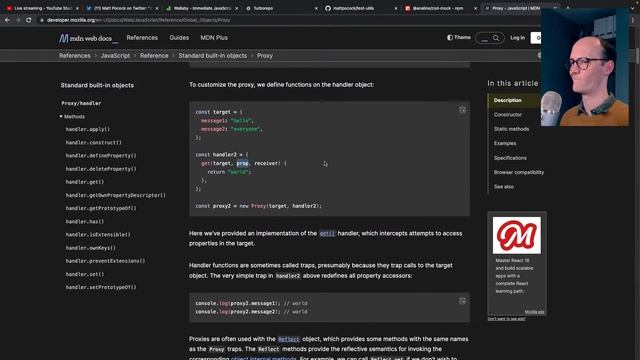Collapse the Methods section in sidebar

point(72,117)
